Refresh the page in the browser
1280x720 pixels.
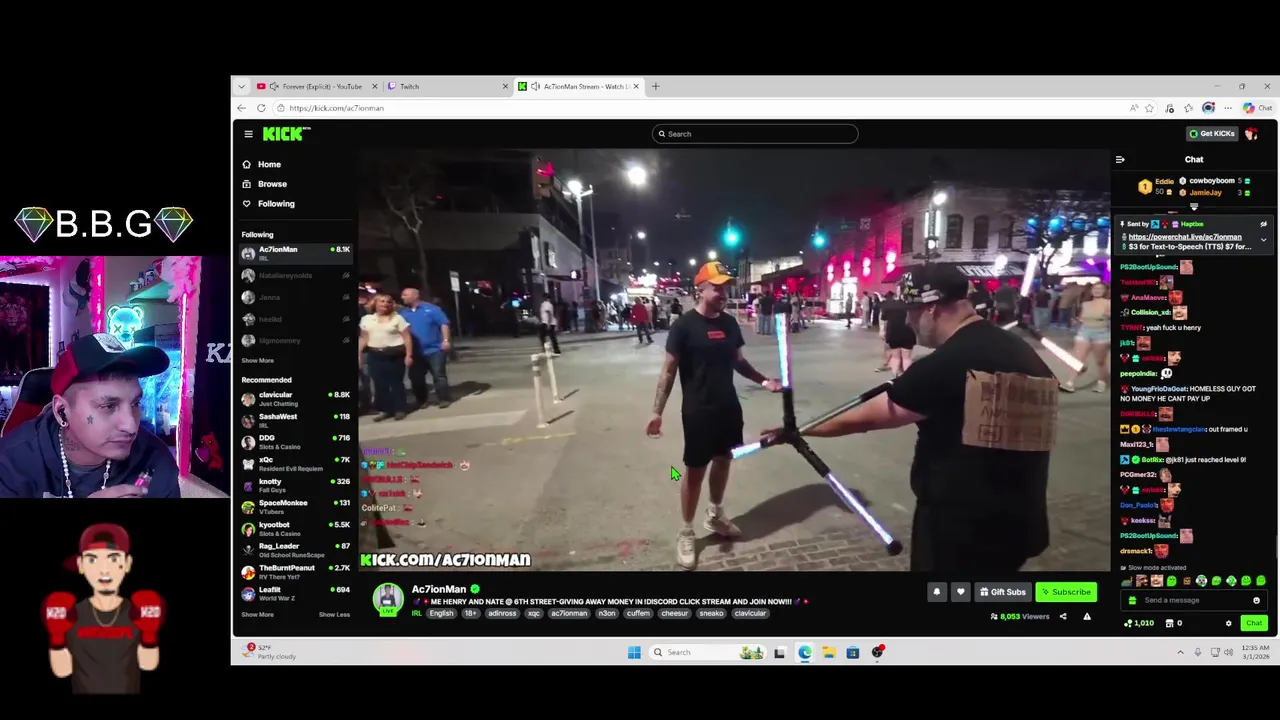(x=261, y=108)
